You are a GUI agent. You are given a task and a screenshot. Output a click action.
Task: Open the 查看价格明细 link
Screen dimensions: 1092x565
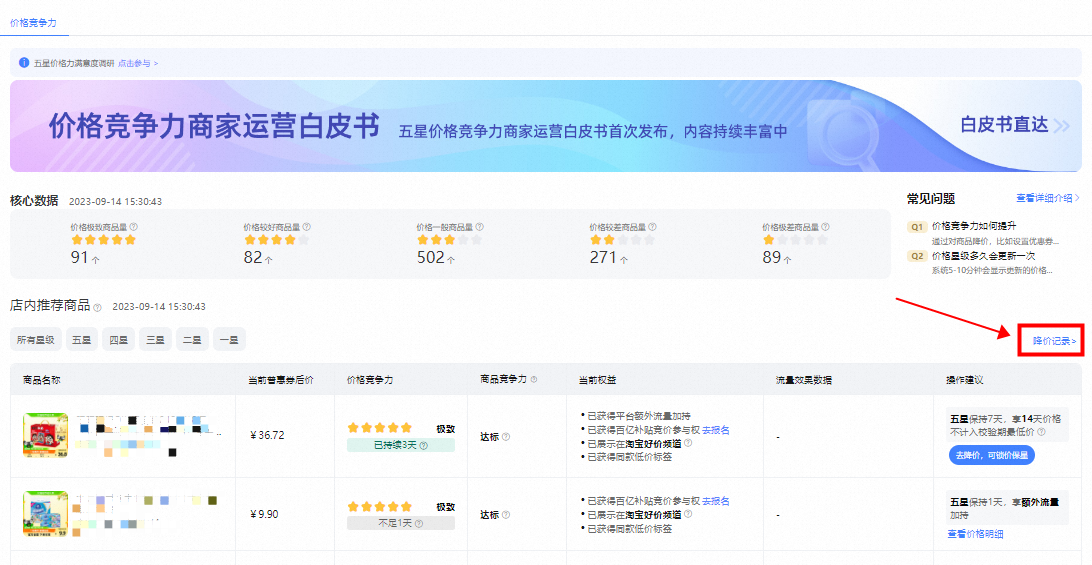coord(975,534)
